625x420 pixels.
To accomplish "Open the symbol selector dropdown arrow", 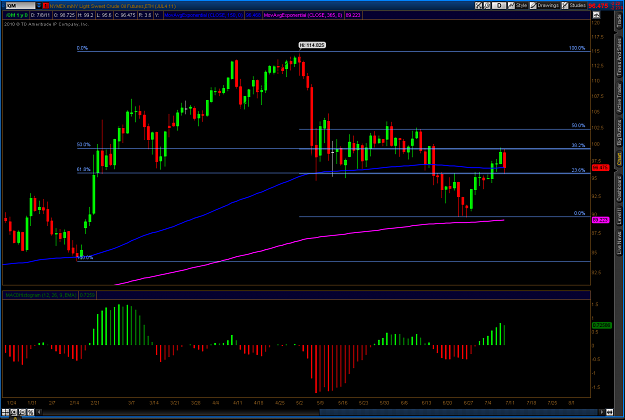I will pos(39,6).
